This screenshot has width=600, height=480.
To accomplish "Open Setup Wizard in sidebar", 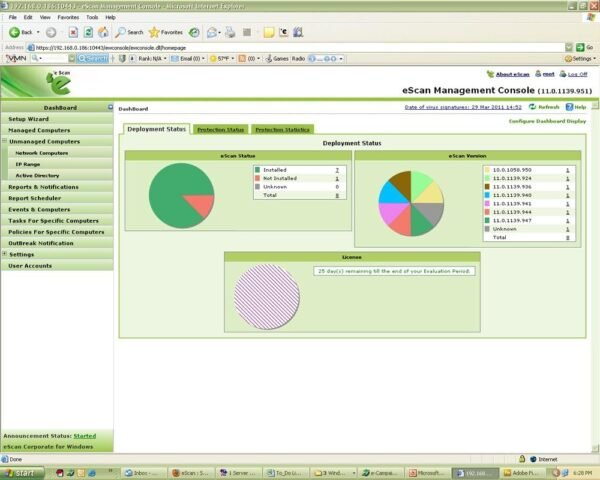I will pos(57,119).
